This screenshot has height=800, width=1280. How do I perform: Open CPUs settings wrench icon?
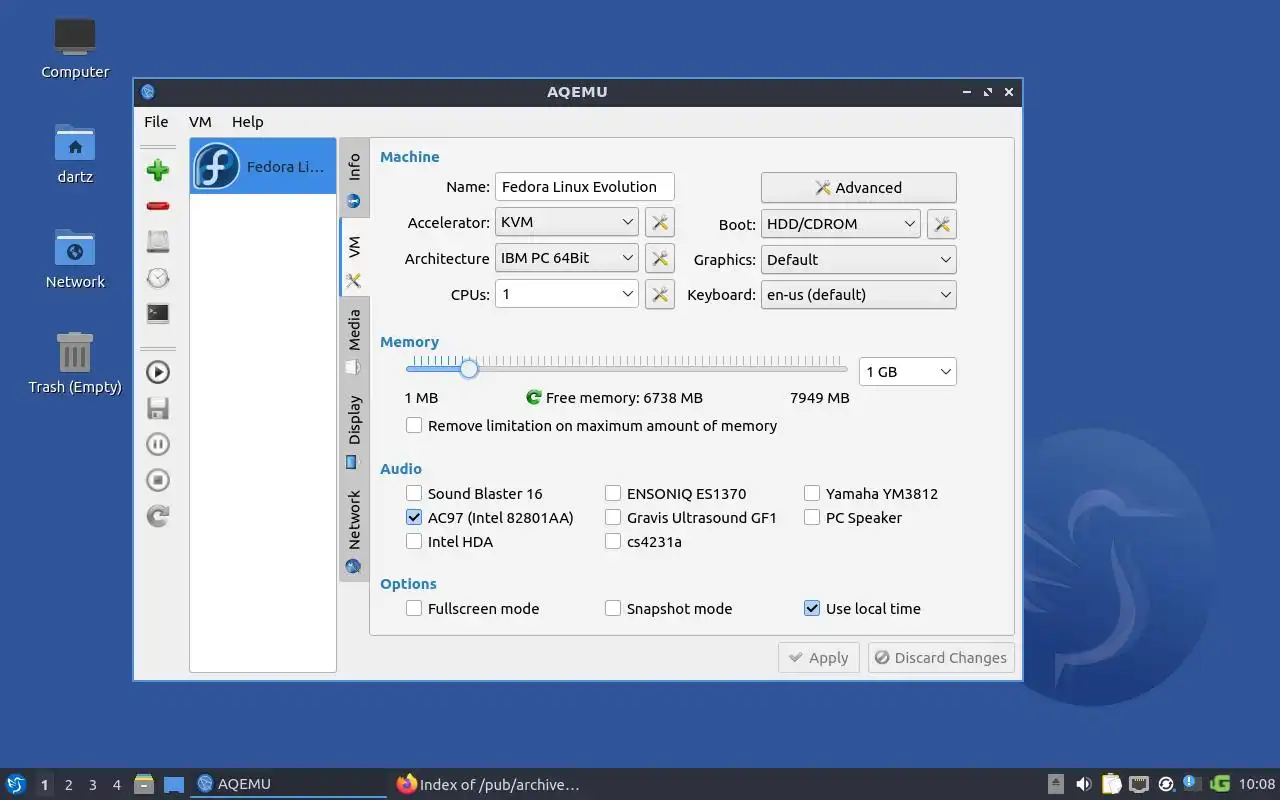[x=660, y=294]
